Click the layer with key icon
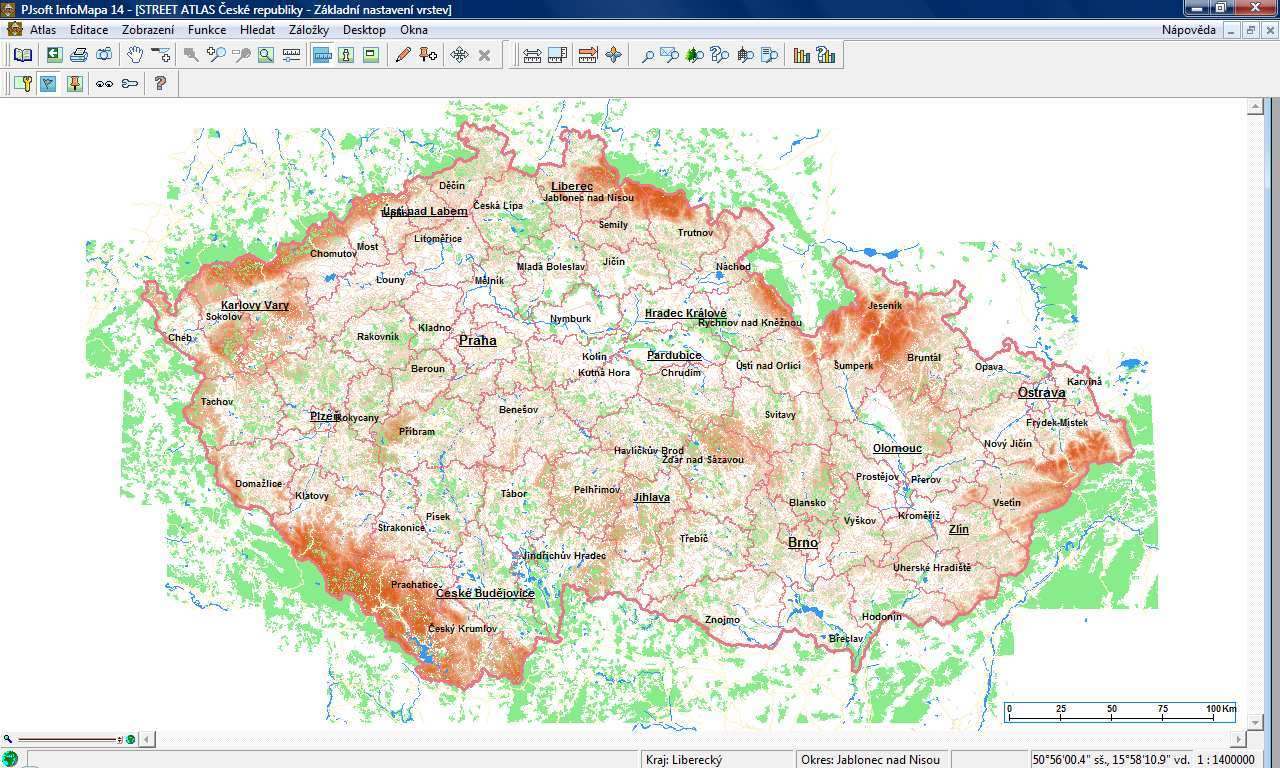The height and width of the screenshot is (768, 1280). 22,84
